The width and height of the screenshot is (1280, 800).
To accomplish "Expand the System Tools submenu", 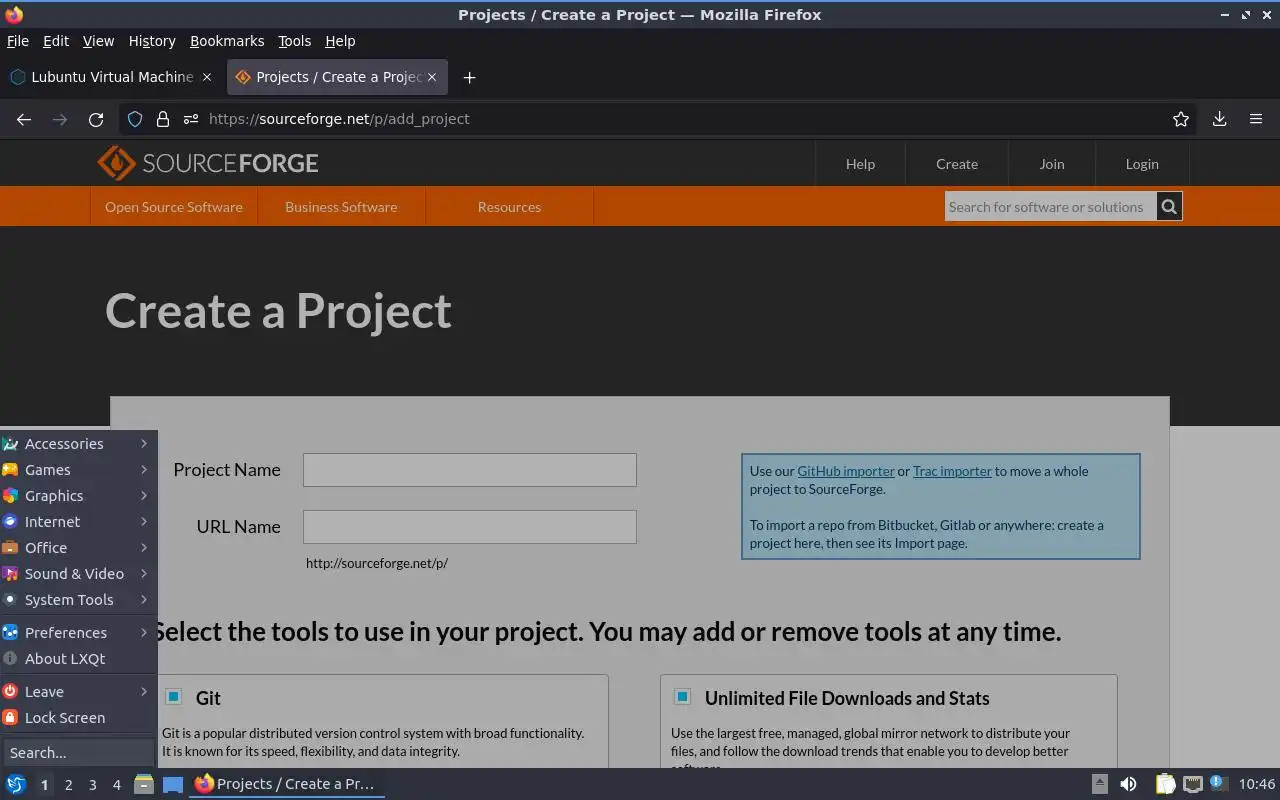I will 78,599.
